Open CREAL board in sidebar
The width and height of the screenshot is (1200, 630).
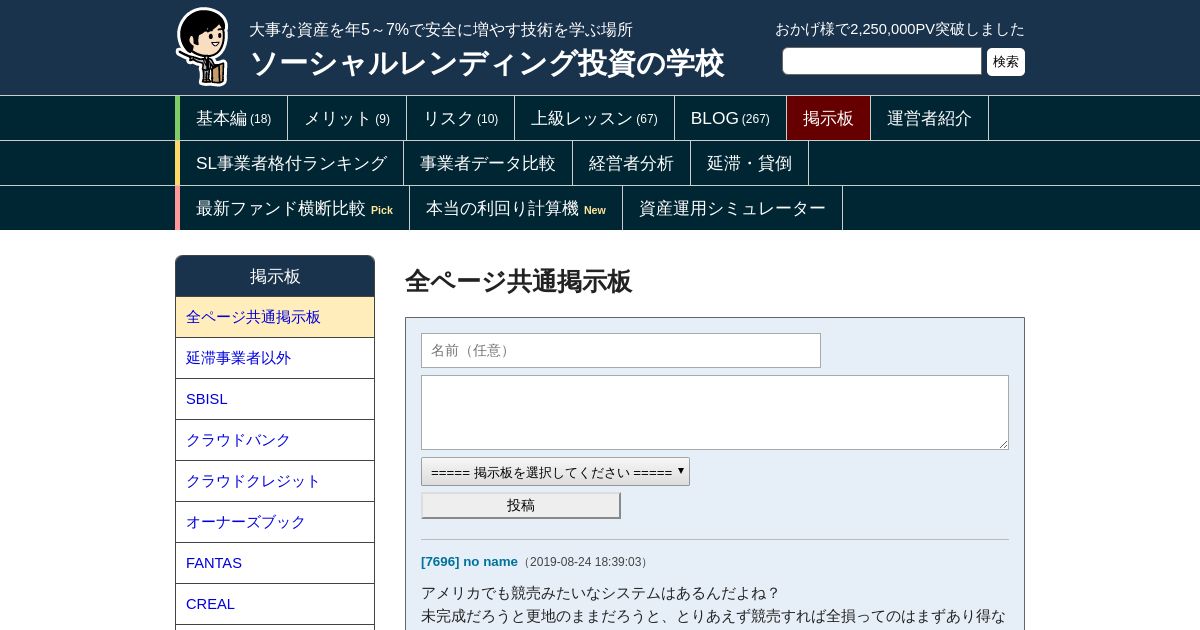(x=275, y=604)
